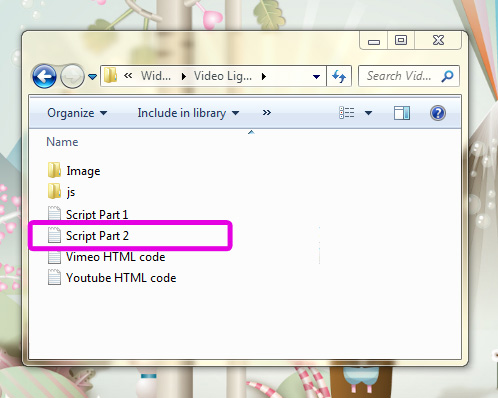The image size is (498, 398).
Task: Change view using the view icon
Action: 347,113
